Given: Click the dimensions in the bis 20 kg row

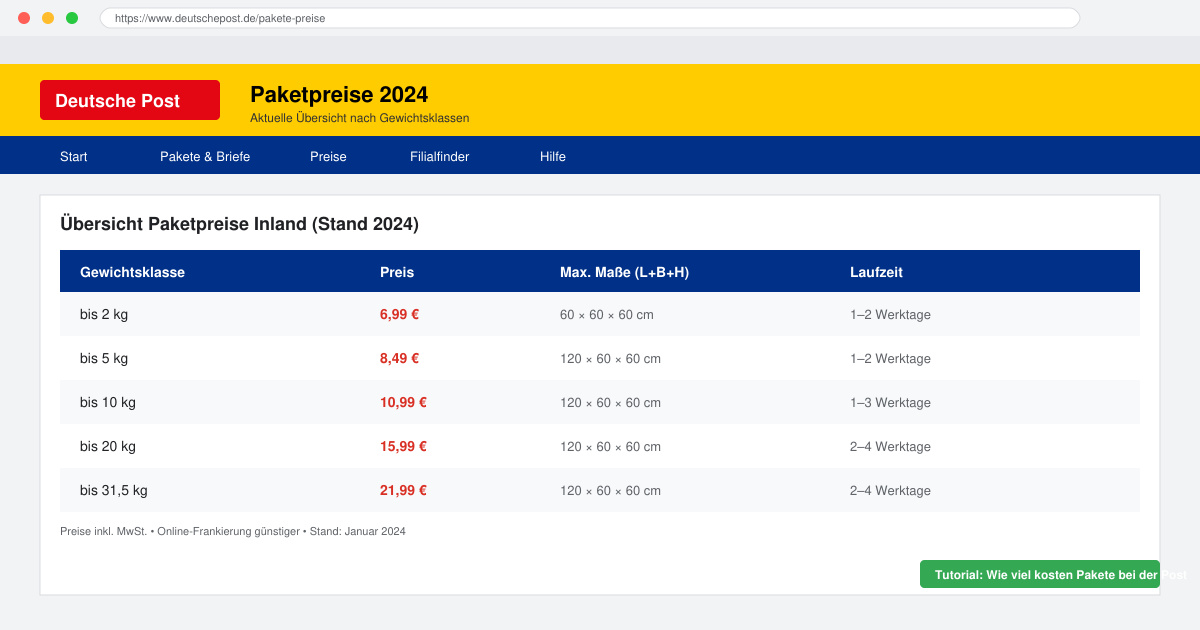Looking at the screenshot, I should coord(610,447).
